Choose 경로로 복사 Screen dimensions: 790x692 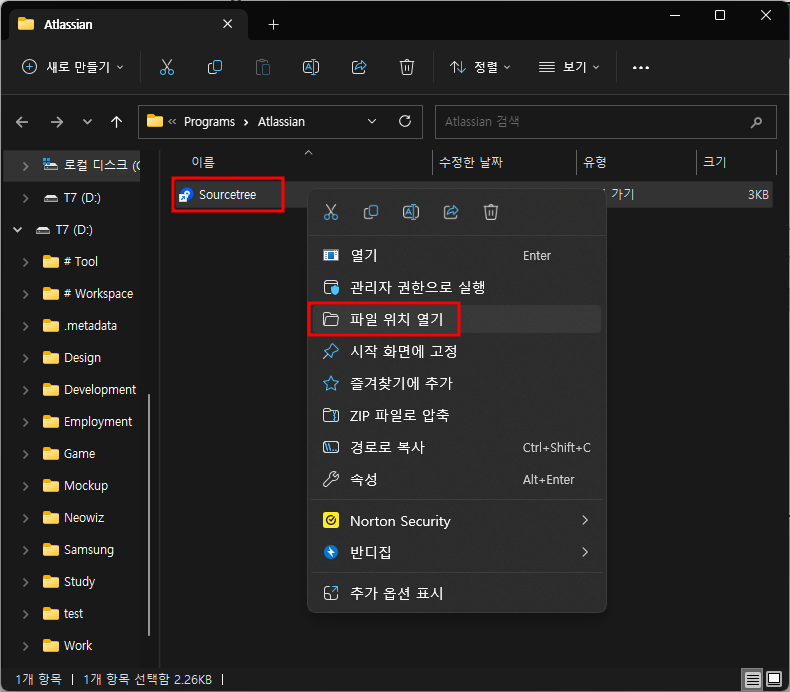pos(456,448)
